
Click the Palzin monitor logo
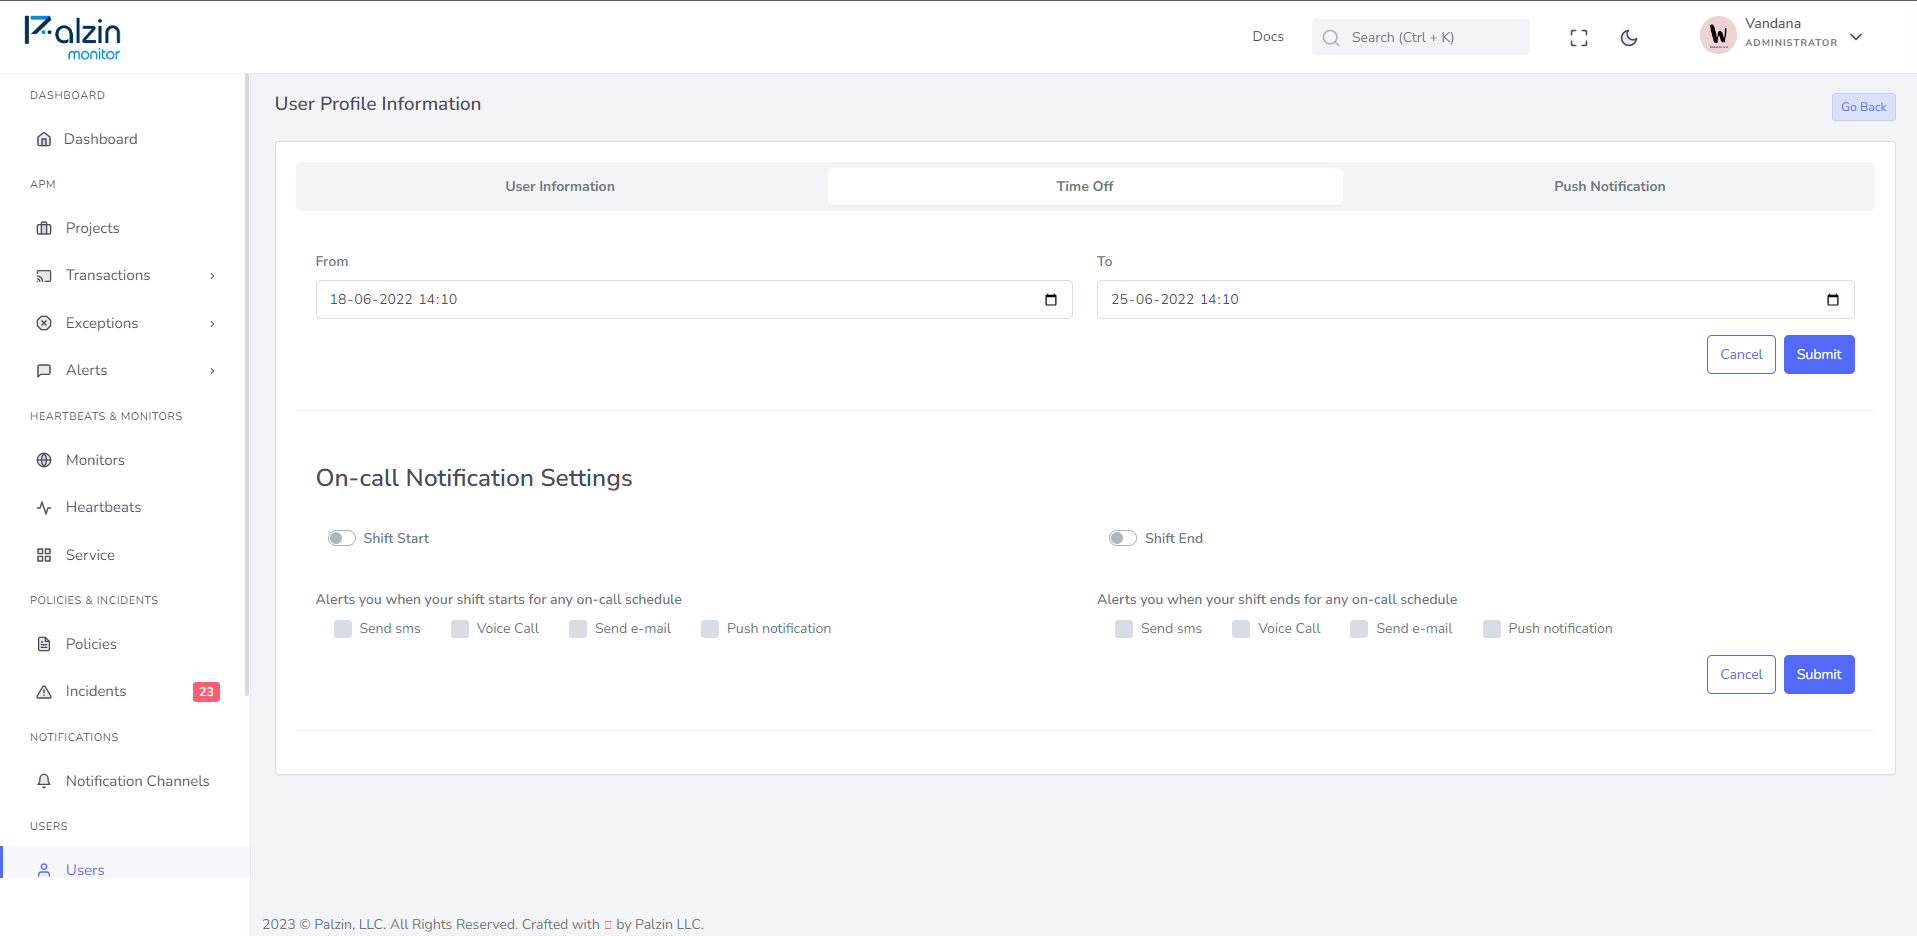[72, 38]
